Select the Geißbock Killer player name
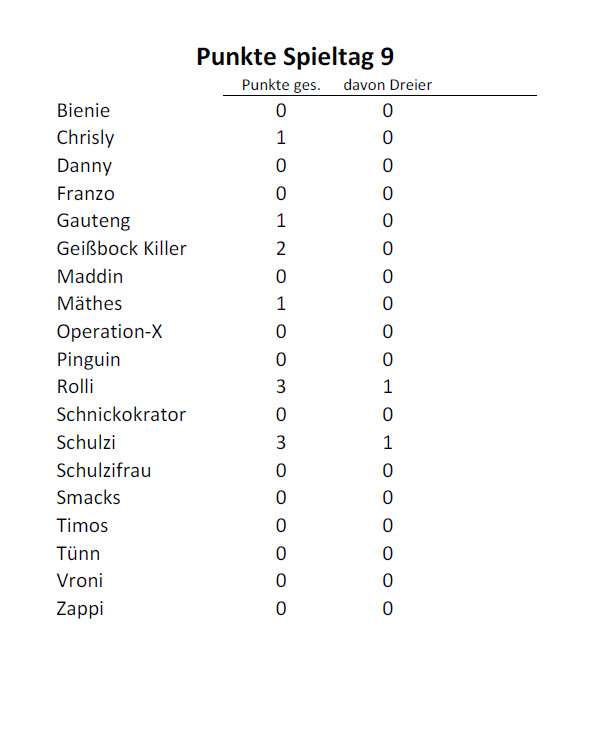This screenshot has width=615, height=748. 121,249
